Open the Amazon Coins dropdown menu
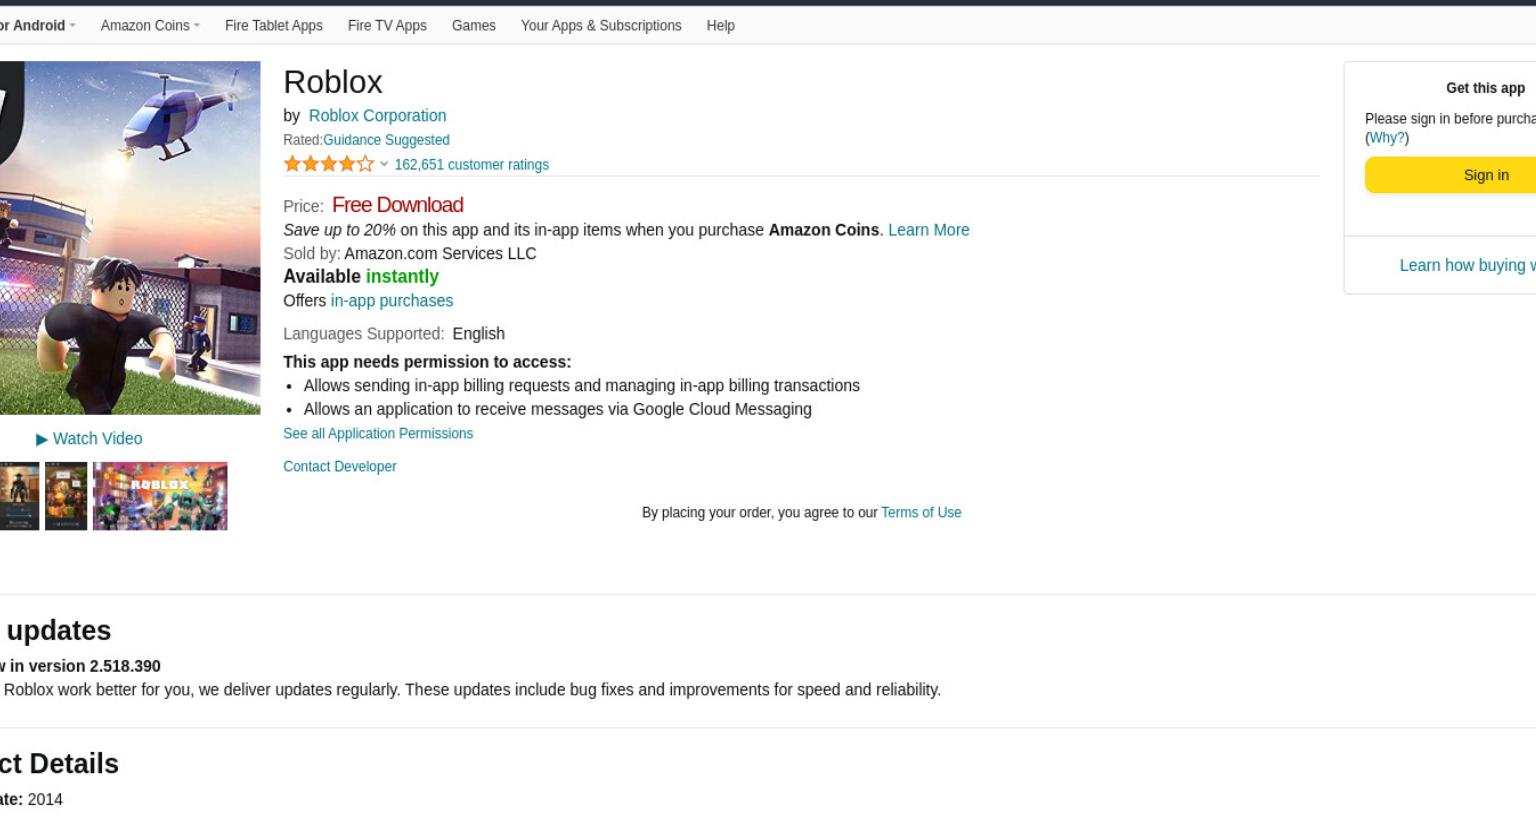This screenshot has width=1536, height=816. 150,26
